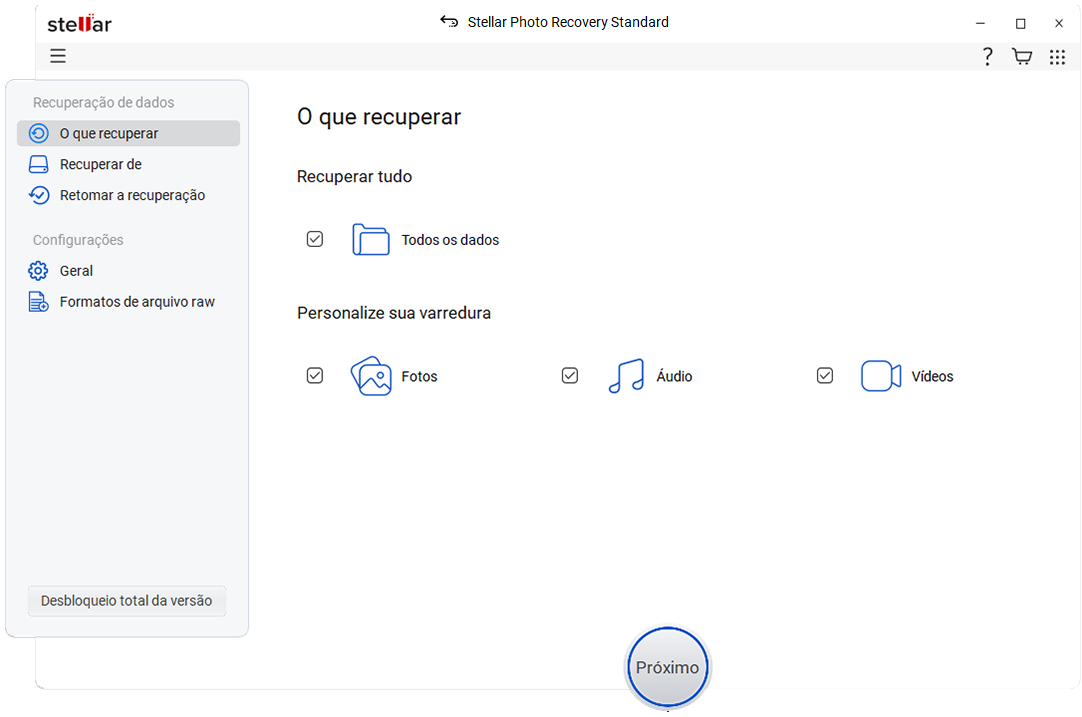Uncheck the 'Todos os dados' checkbox

pos(315,239)
